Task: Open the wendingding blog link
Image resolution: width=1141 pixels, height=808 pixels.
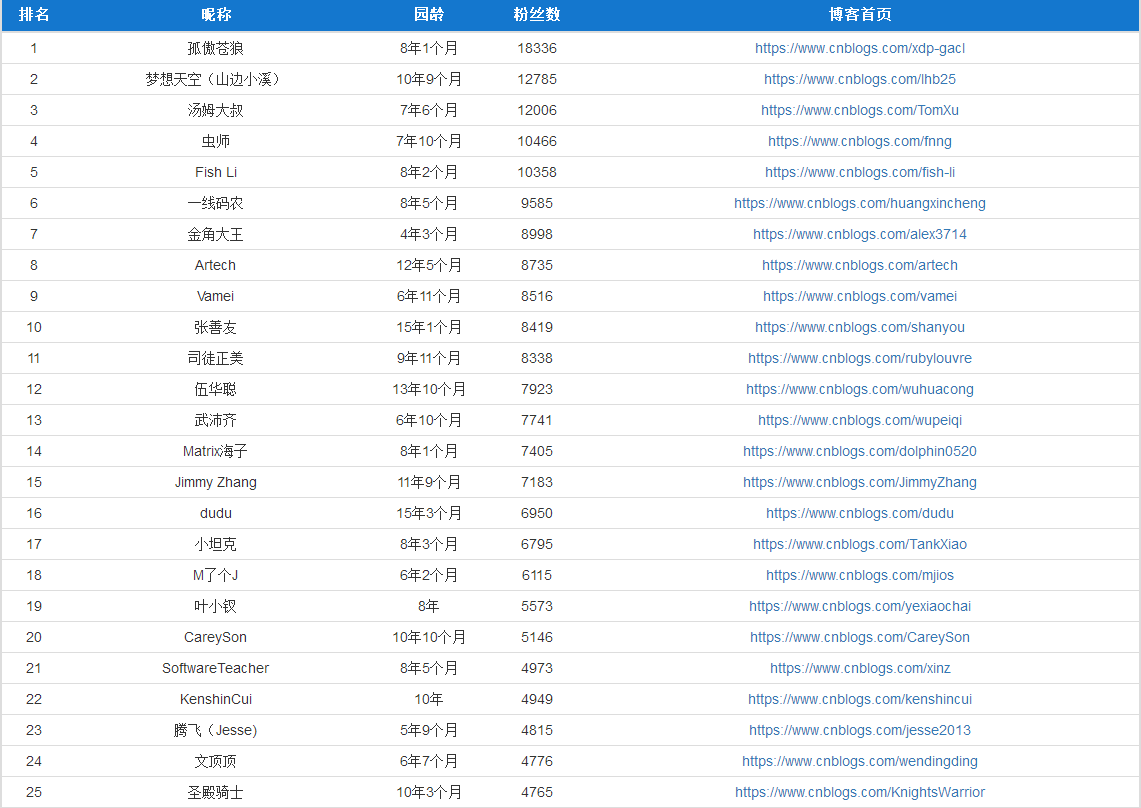Action: click(x=859, y=761)
